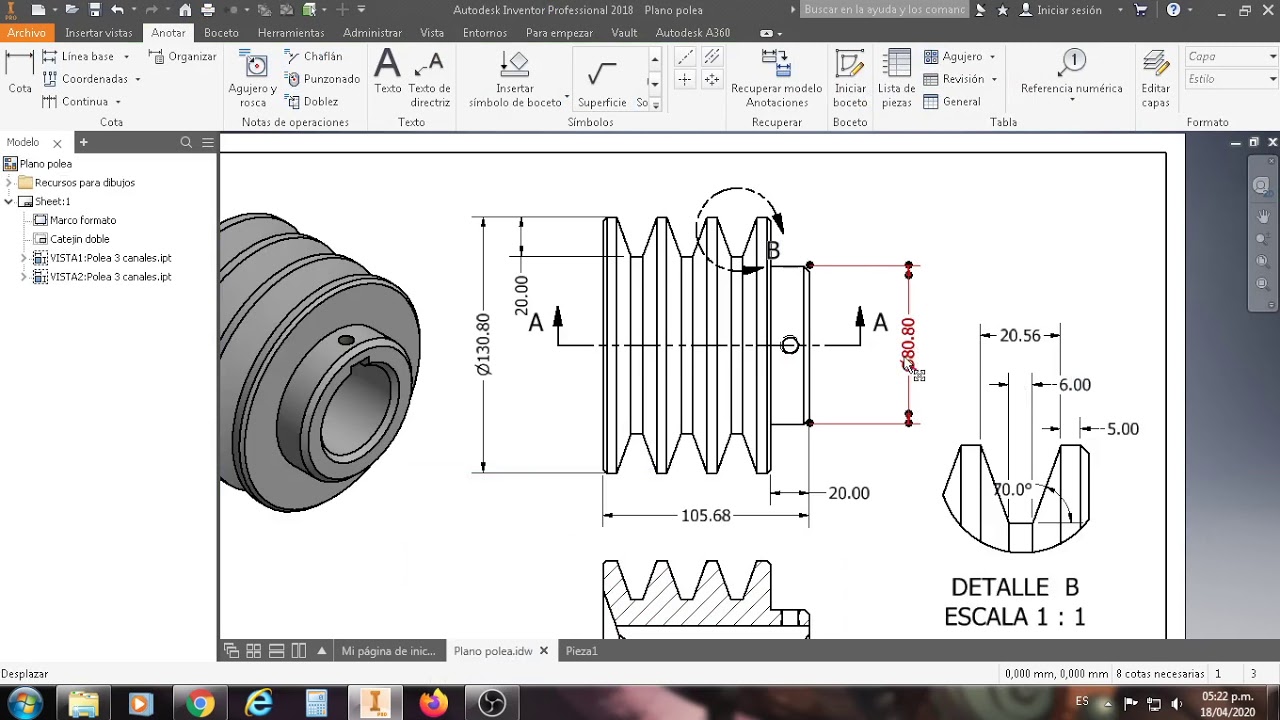Click Organizar dimensions tool
Image resolution: width=1280 pixels, height=720 pixels.
183,56
